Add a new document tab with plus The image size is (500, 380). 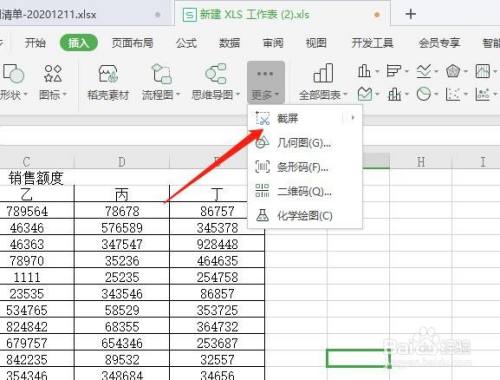(x=411, y=14)
